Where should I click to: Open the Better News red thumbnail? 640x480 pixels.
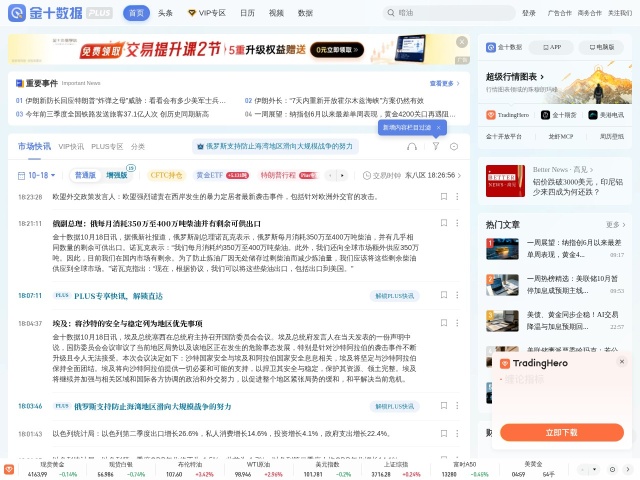pos(505,181)
